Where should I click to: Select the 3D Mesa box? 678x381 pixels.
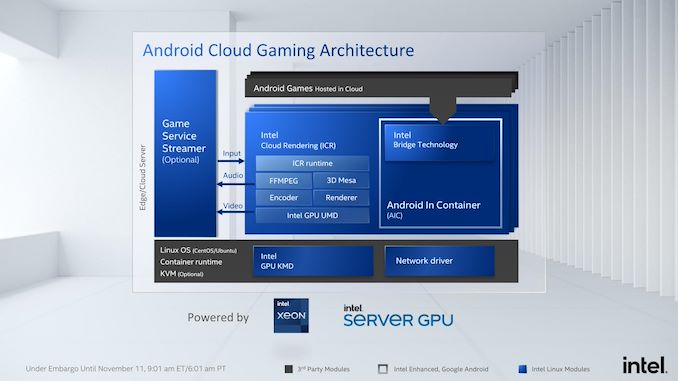point(341,181)
